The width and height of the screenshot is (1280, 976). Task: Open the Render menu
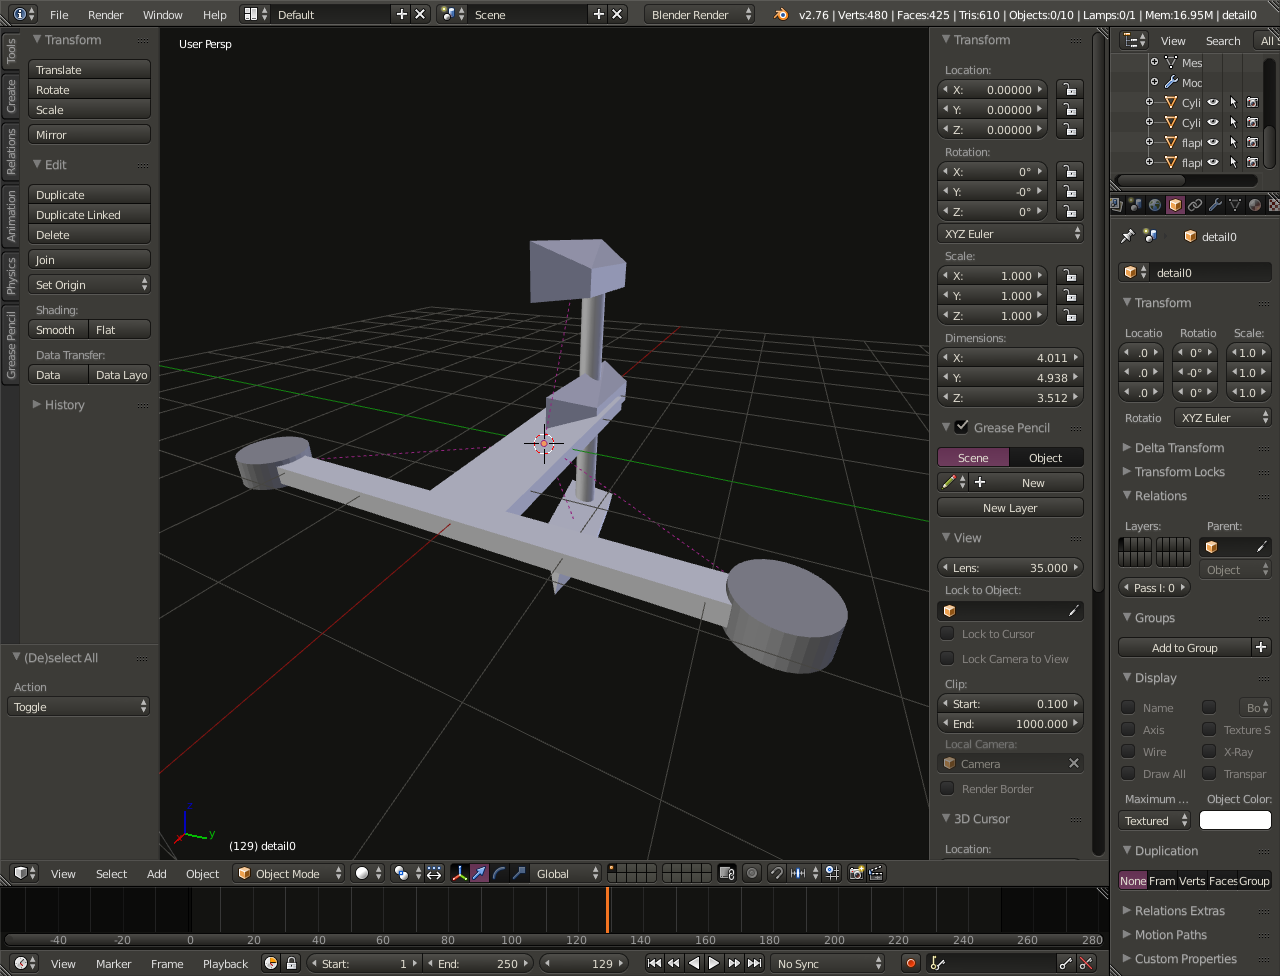(x=105, y=14)
